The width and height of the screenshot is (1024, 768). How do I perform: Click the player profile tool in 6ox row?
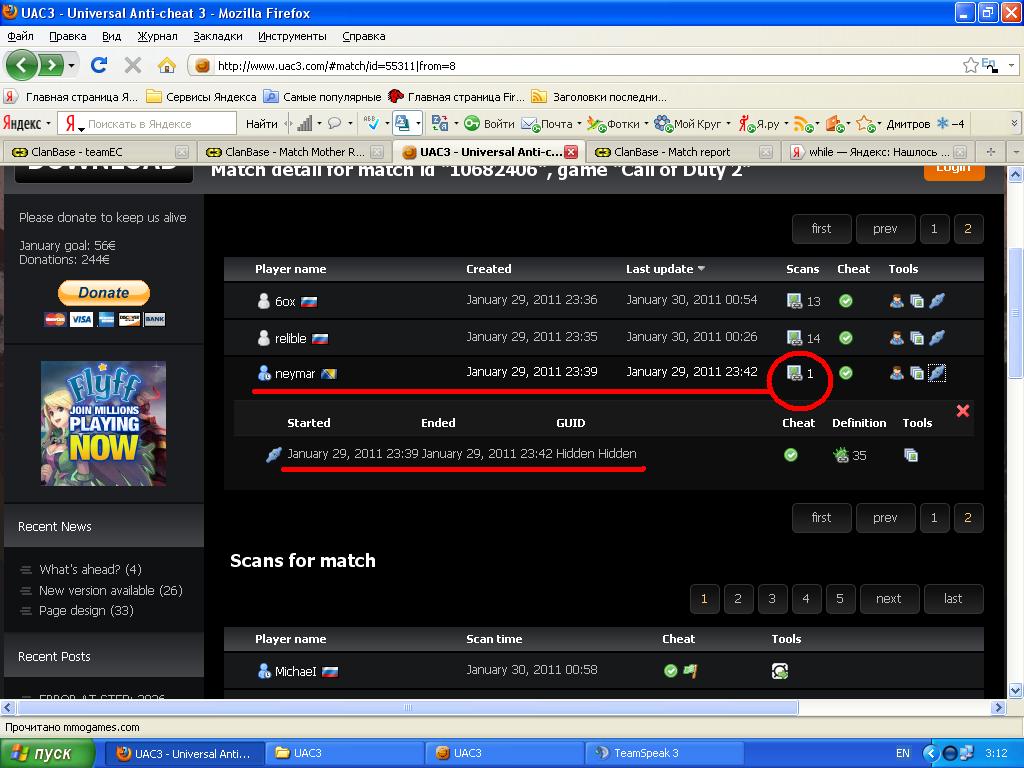(897, 301)
